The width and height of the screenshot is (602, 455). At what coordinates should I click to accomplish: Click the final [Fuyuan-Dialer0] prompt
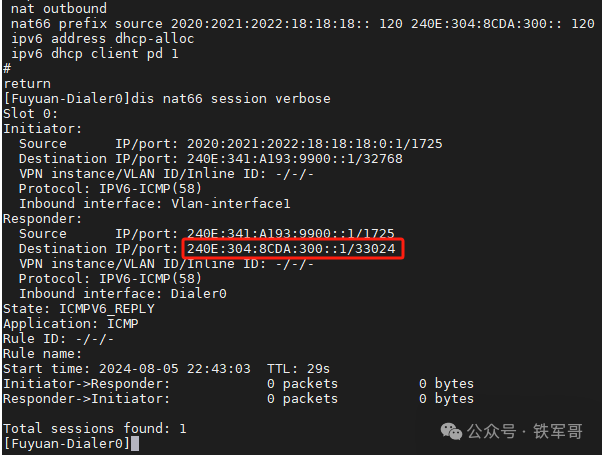point(67,443)
